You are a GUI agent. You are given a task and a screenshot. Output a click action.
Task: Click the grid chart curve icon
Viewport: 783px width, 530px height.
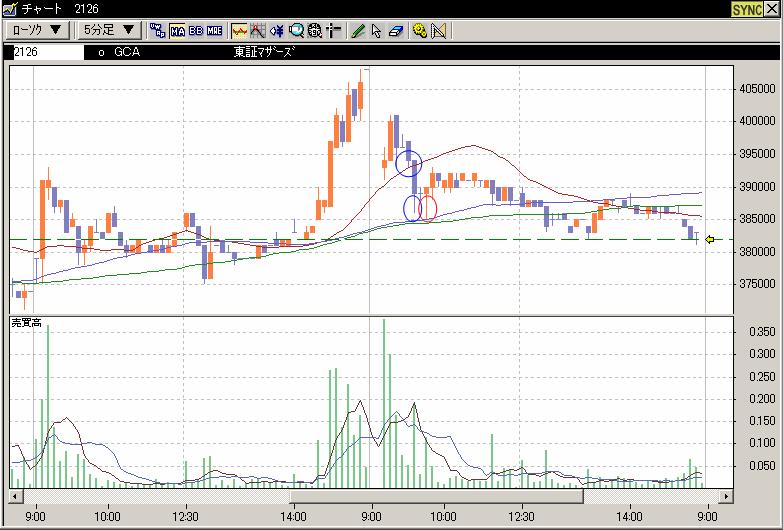click(258, 31)
